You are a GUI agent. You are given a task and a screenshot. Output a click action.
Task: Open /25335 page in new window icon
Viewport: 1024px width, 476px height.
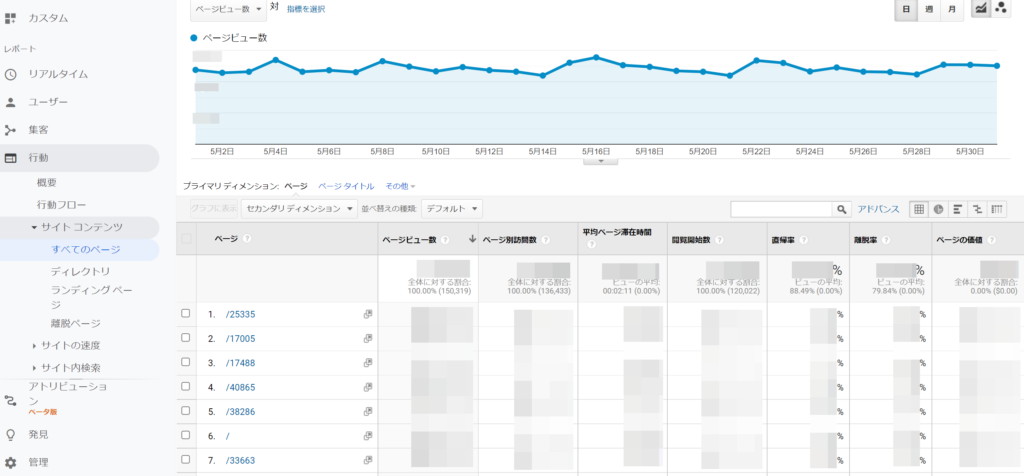(368, 314)
